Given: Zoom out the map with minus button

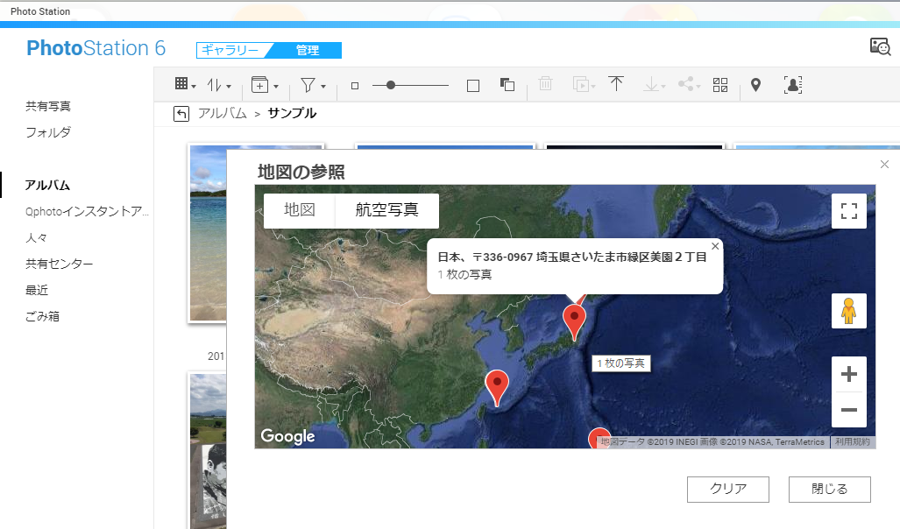Looking at the screenshot, I should click(x=849, y=409).
